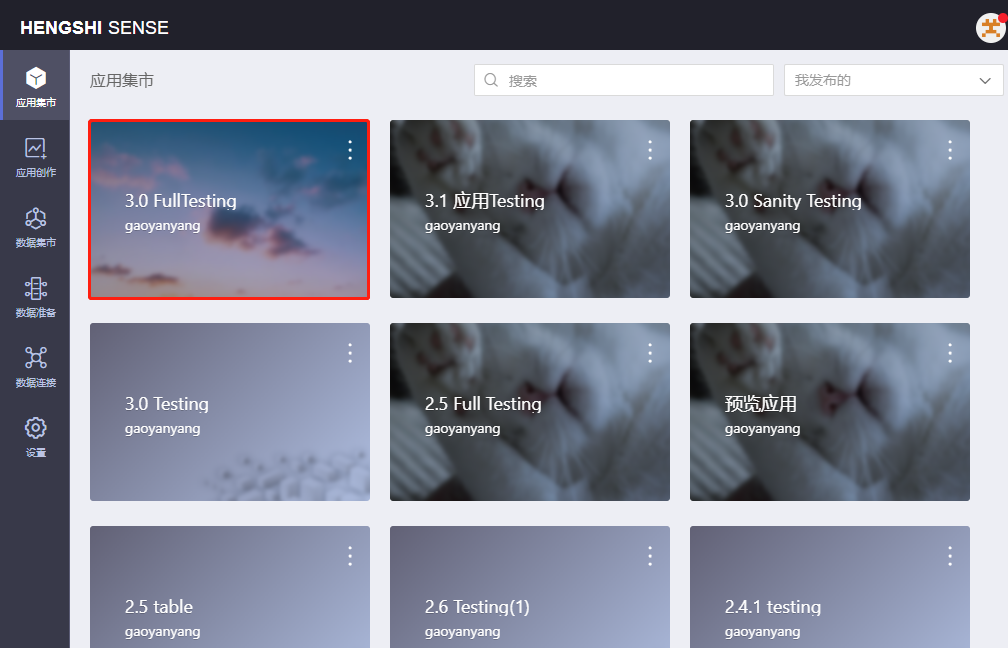Click gaoyanyang under 2.5 table
Image resolution: width=1008 pixels, height=648 pixels.
pos(163,633)
